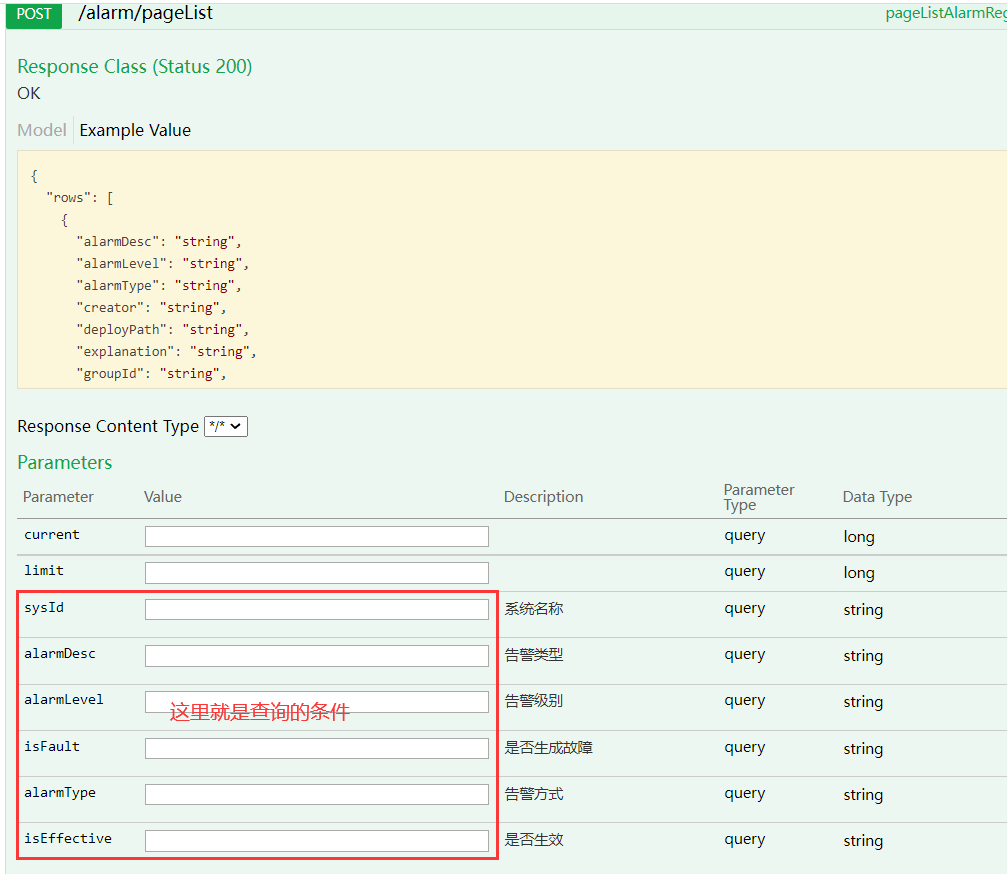Screen dimensions: 1007x874
Task: Click the green POST method badge
Action: pos(34,14)
